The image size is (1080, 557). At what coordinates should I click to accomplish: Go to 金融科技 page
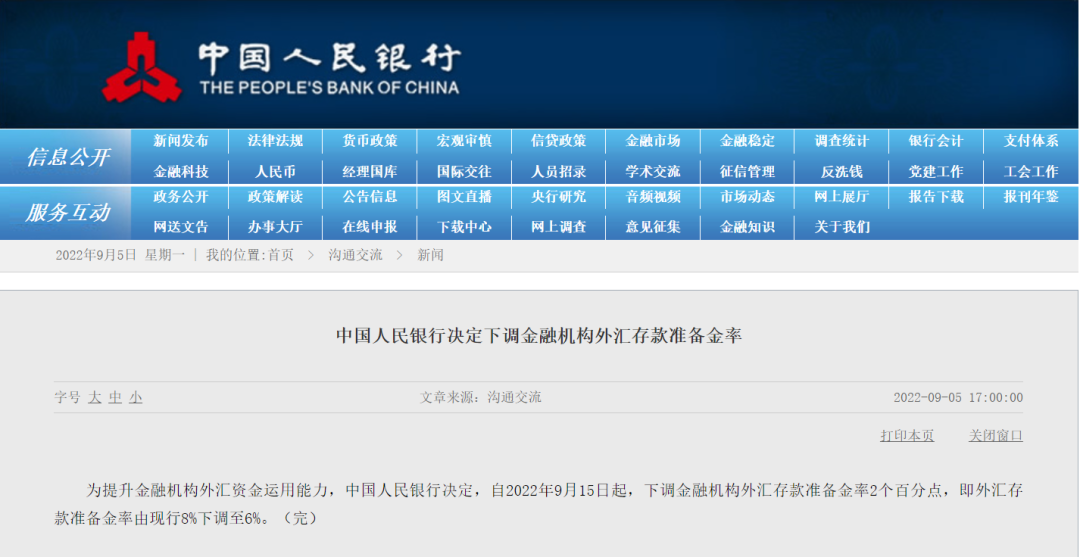coord(180,171)
